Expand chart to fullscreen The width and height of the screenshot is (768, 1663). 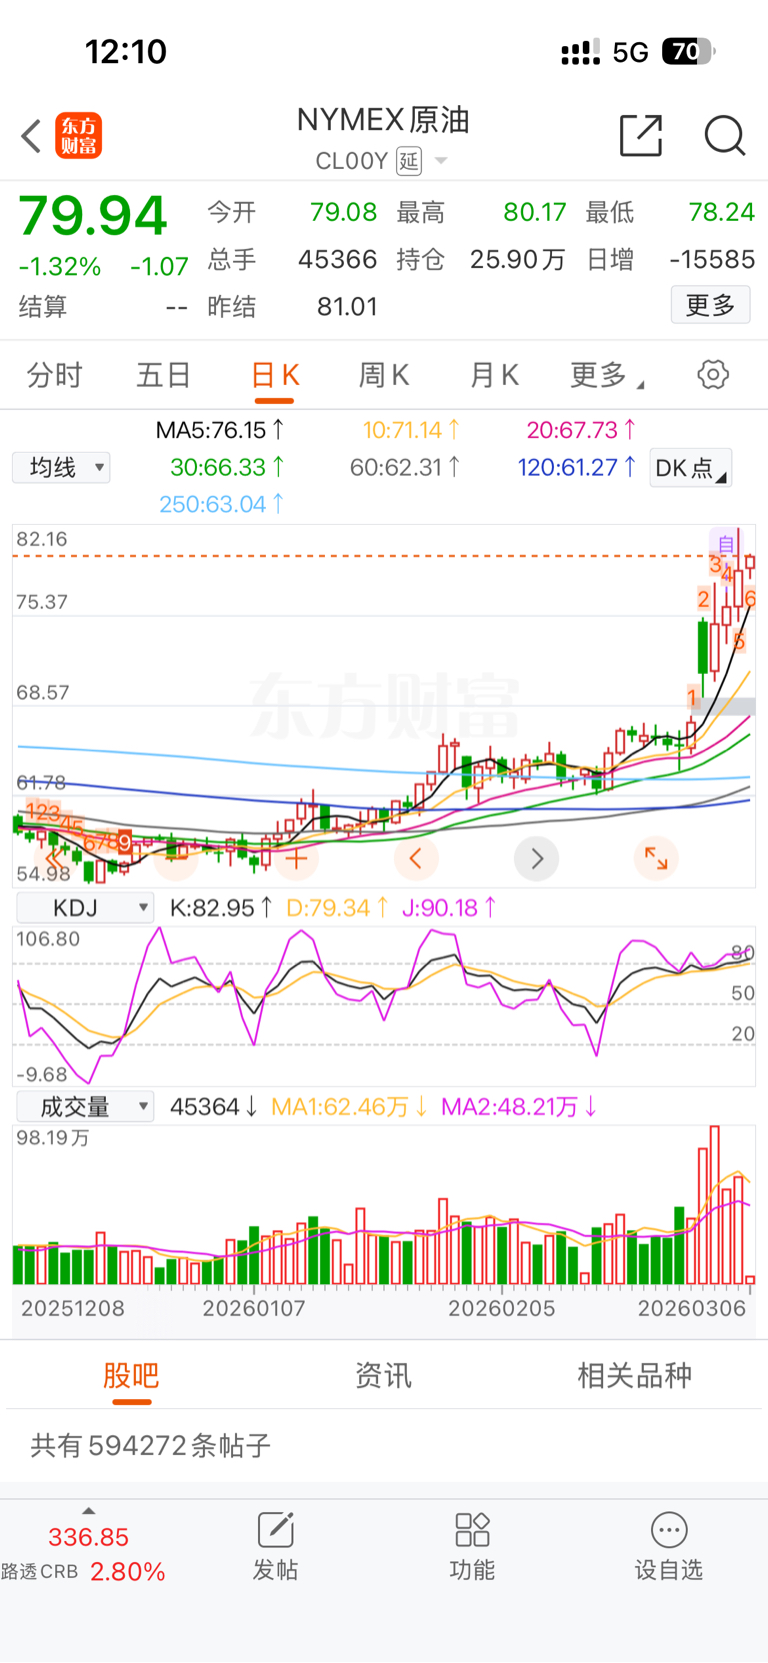[656, 858]
